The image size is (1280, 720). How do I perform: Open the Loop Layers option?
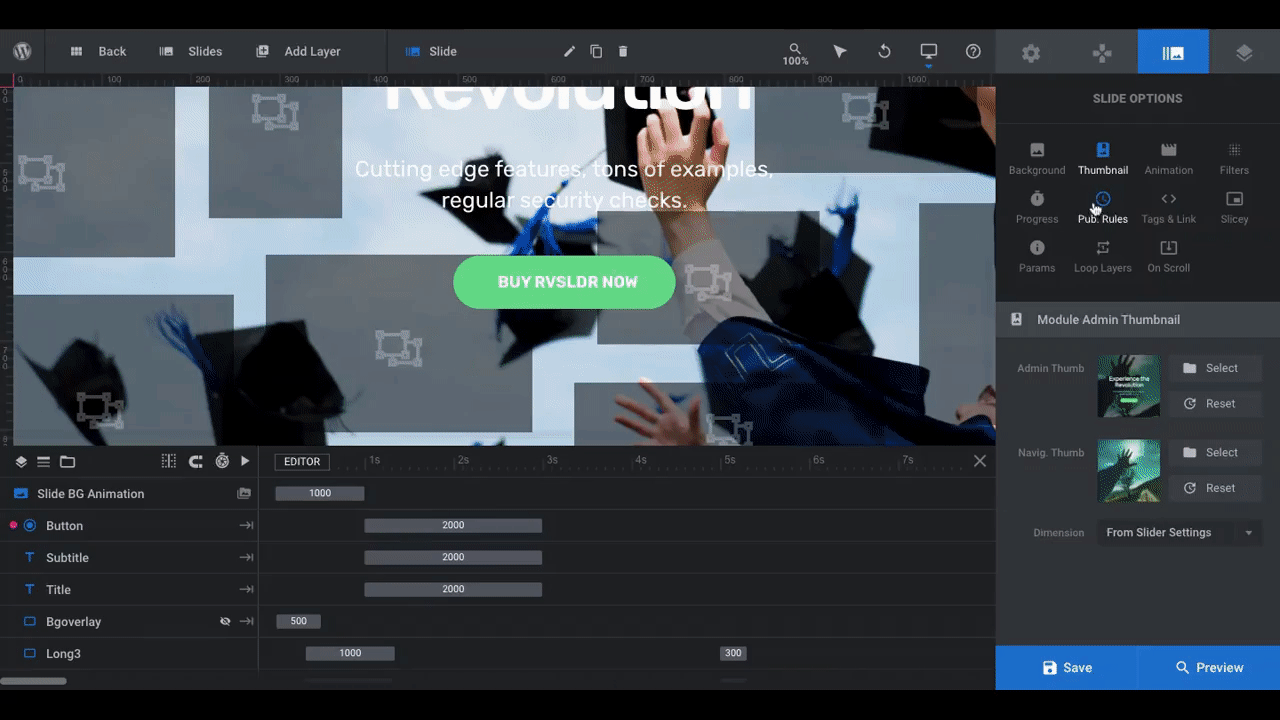1103,256
